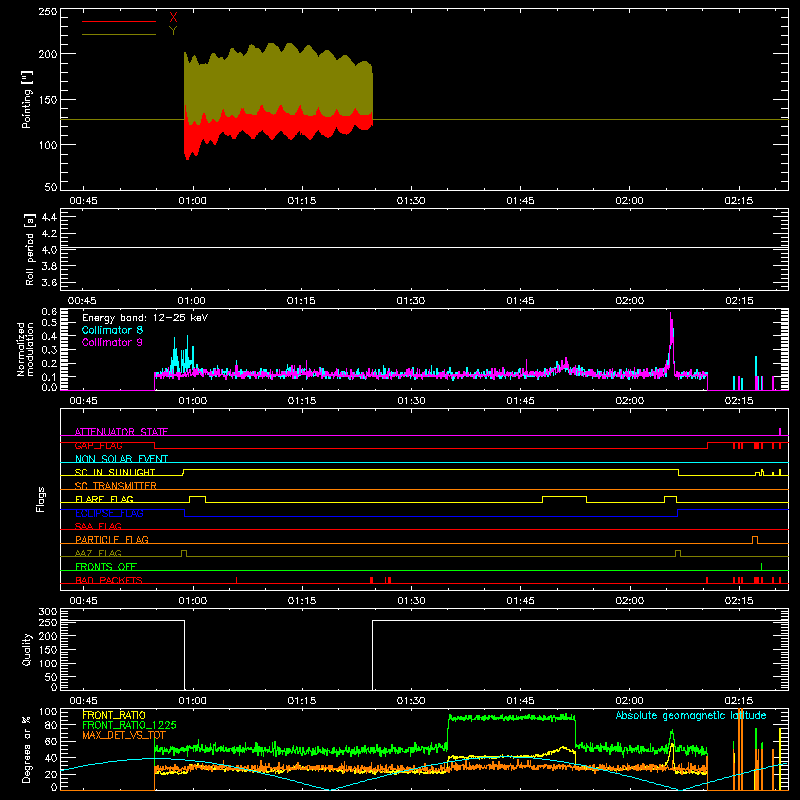Viewport: 800px width, 800px height.
Task: Click the red X legend line sample
Action: click(119, 21)
